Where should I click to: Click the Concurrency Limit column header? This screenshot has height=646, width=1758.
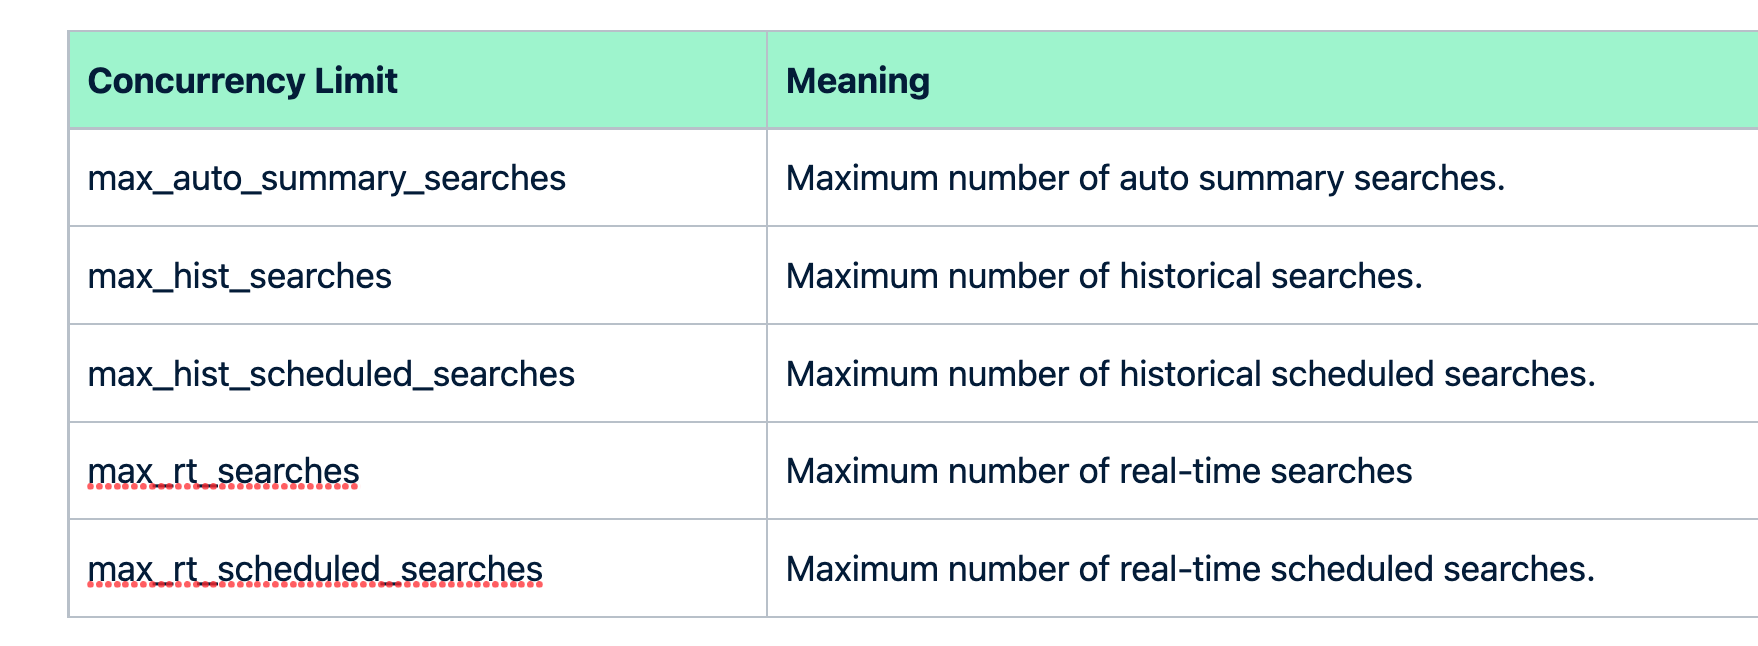(242, 81)
